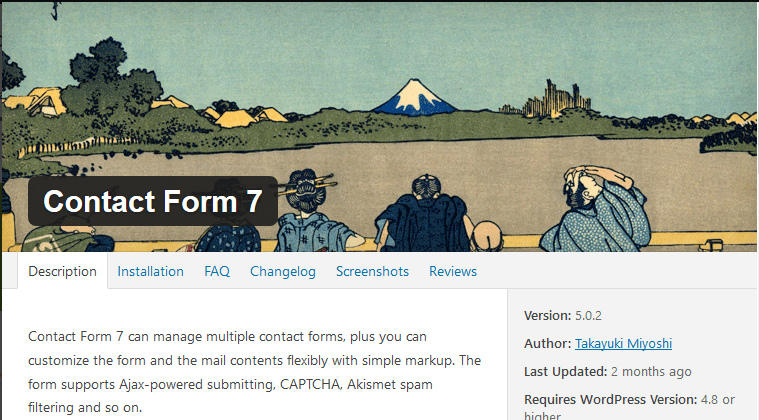Open the FAQ tab
The height and width of the screenshot is (420, 759).
[217, 271]
